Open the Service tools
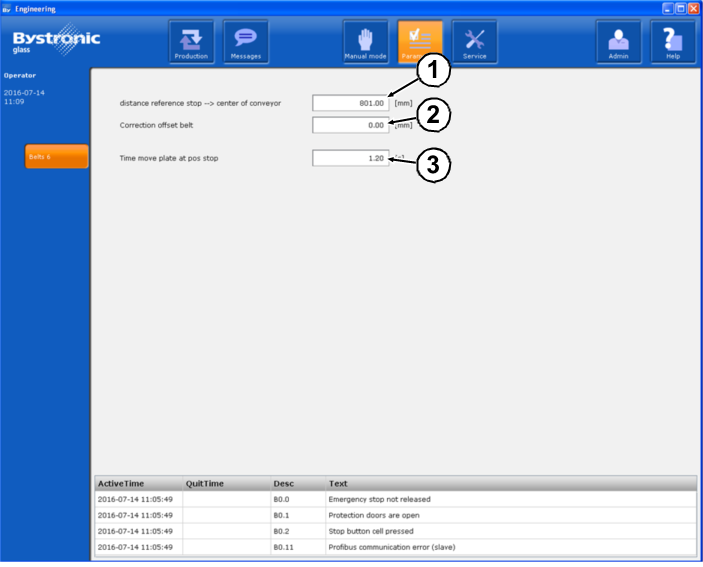Image resolution: width=703 pixels, height=567 pixels. [x=474, y=42]
